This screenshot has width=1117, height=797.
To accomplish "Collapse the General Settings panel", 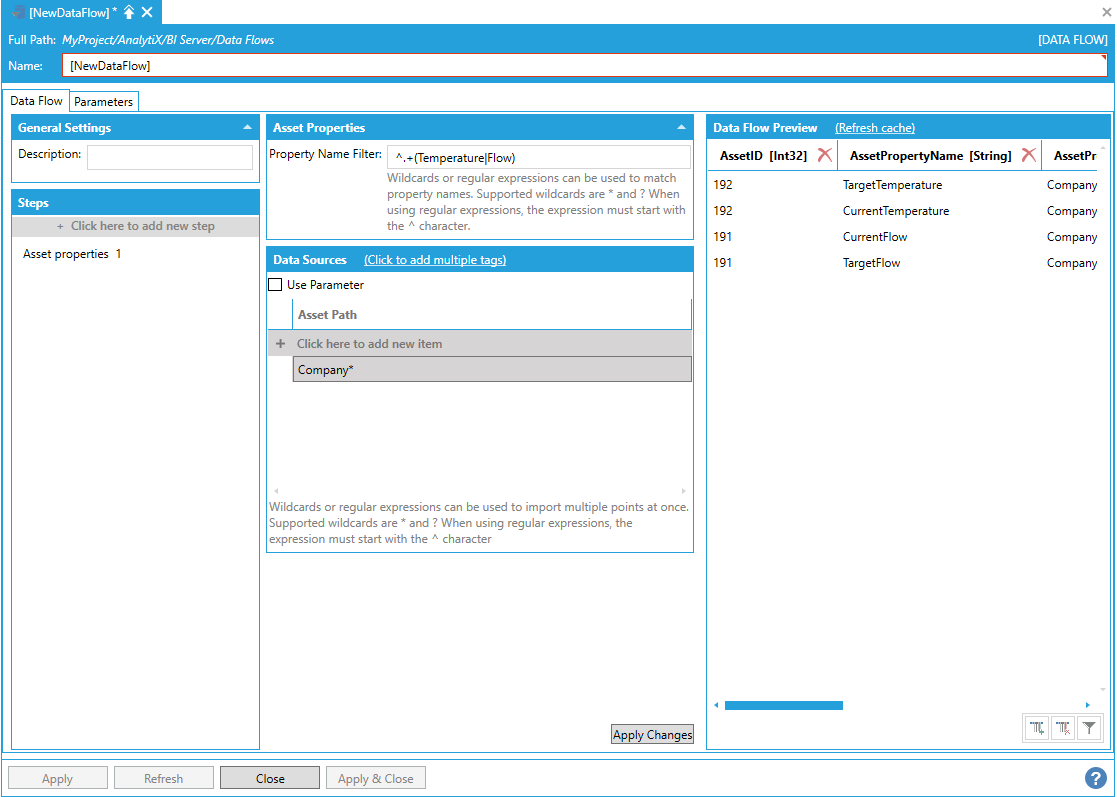I will (x=247, y=128).
